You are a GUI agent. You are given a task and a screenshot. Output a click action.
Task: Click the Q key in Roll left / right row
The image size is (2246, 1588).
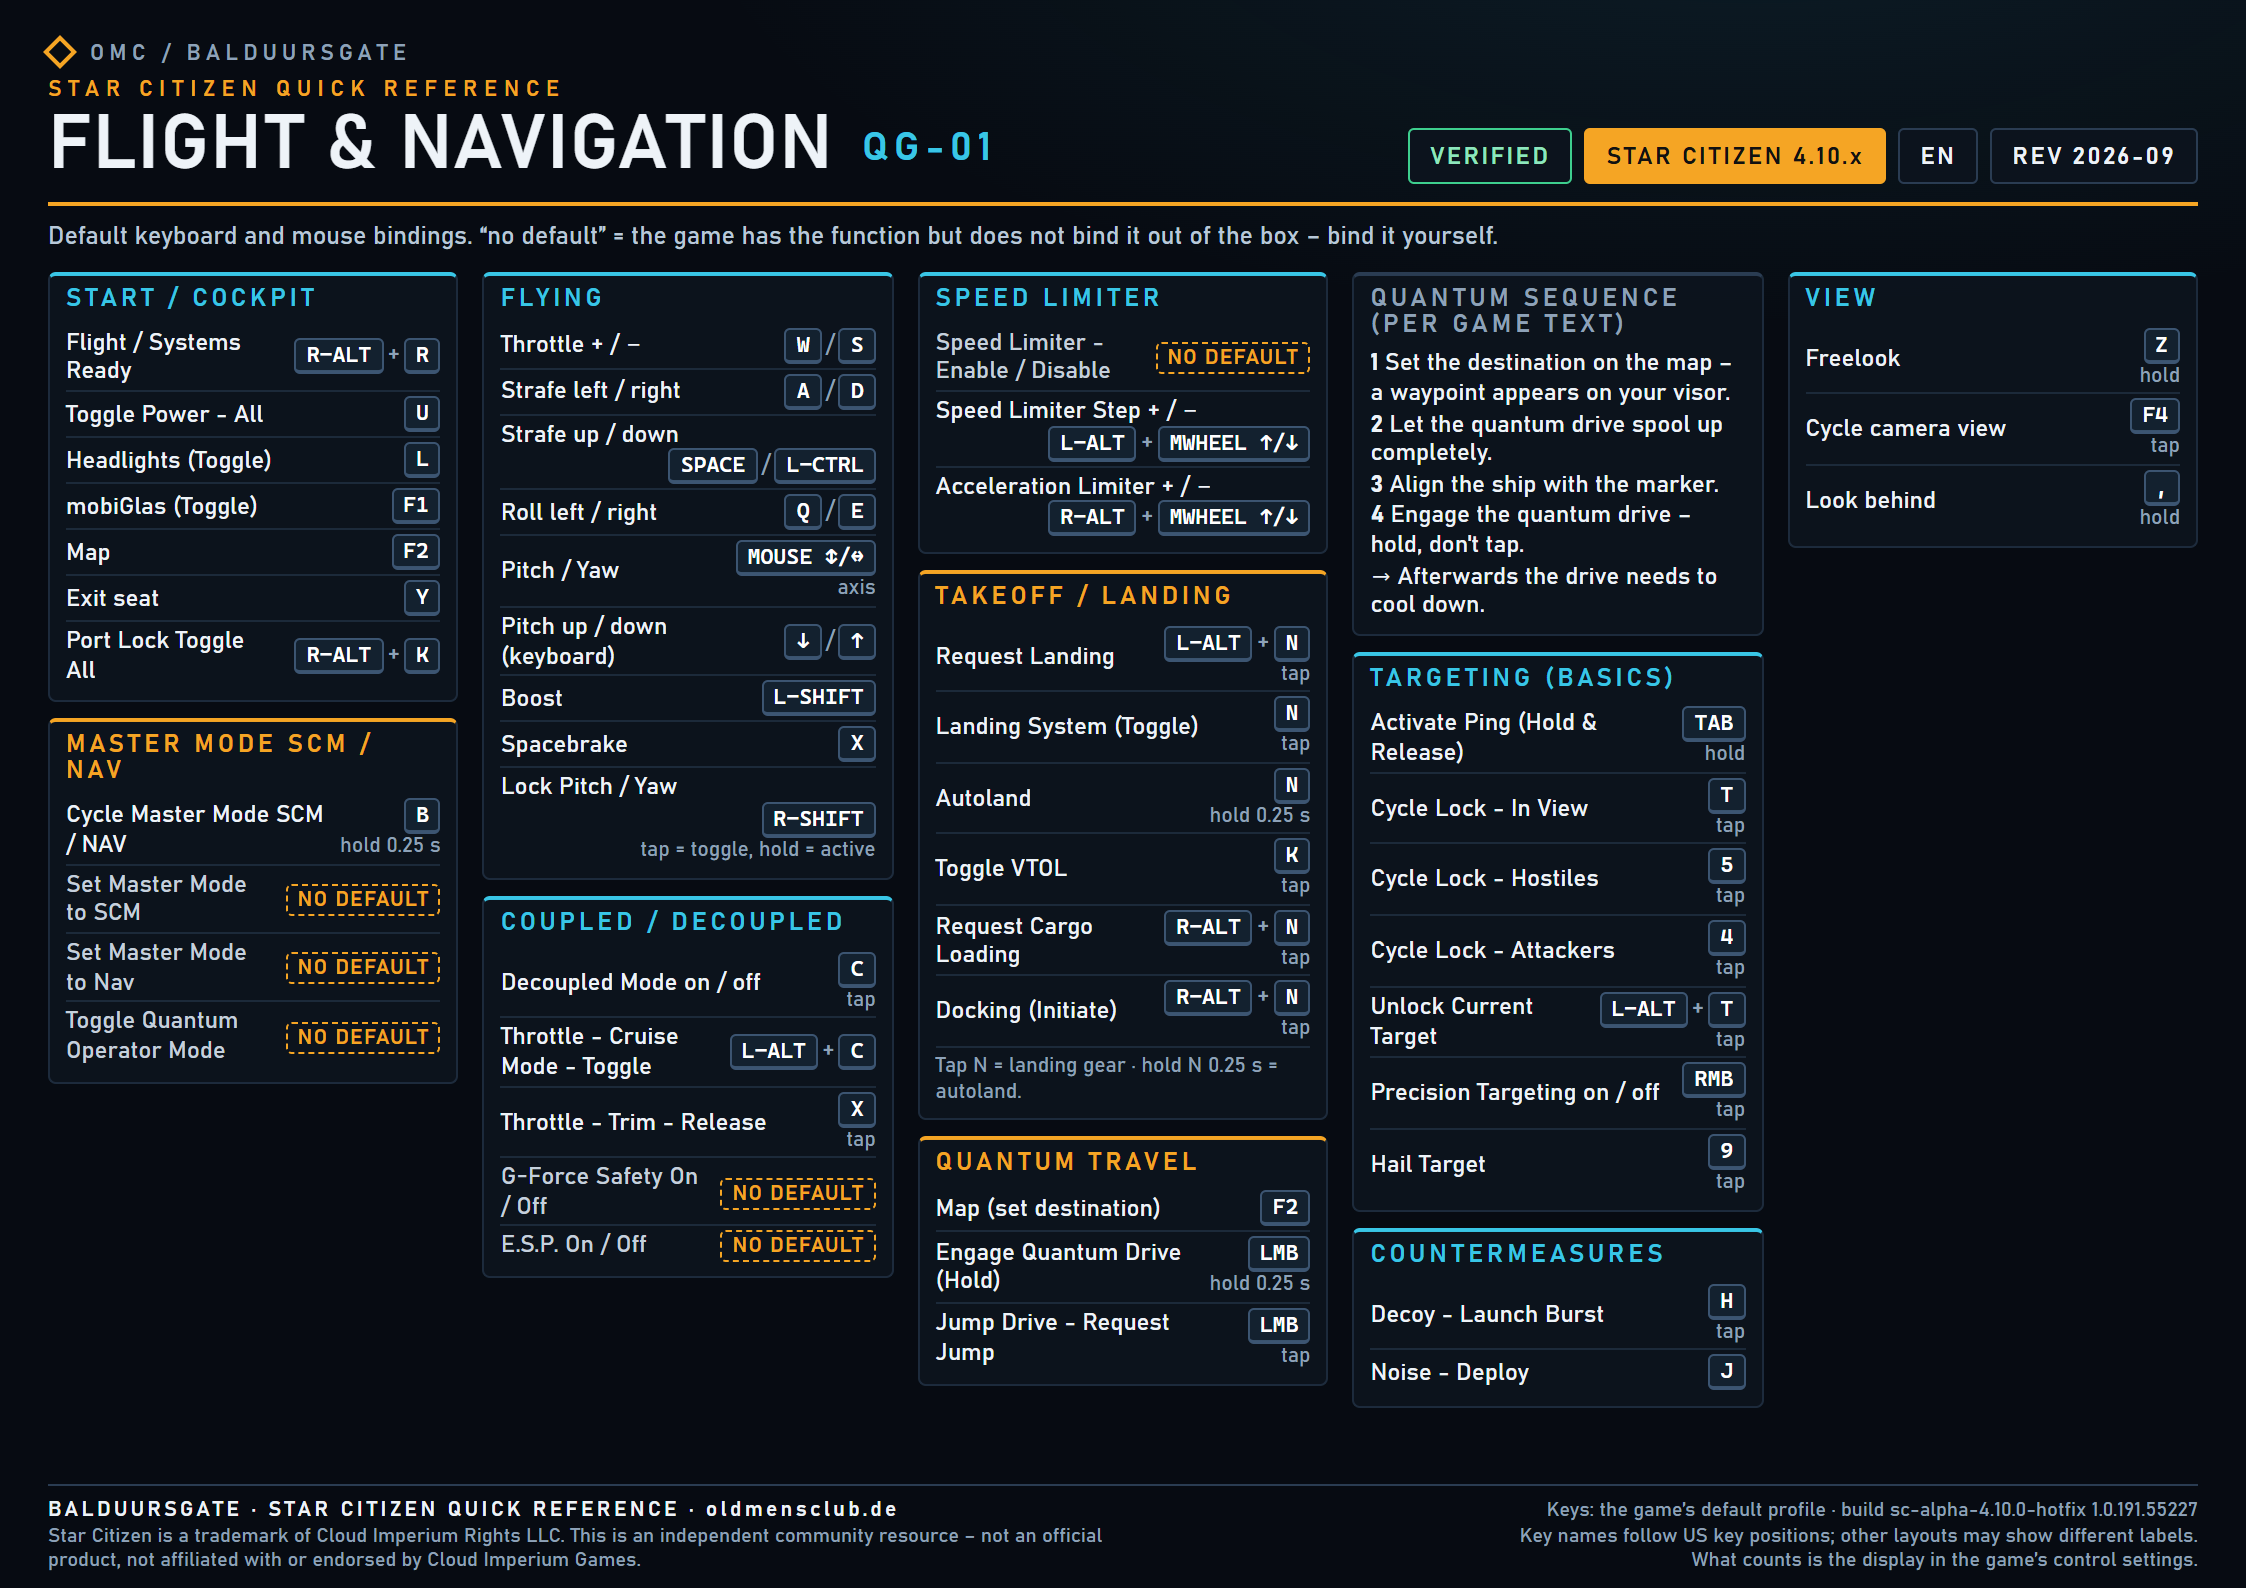pyautogui.click(x=803, y=511)
